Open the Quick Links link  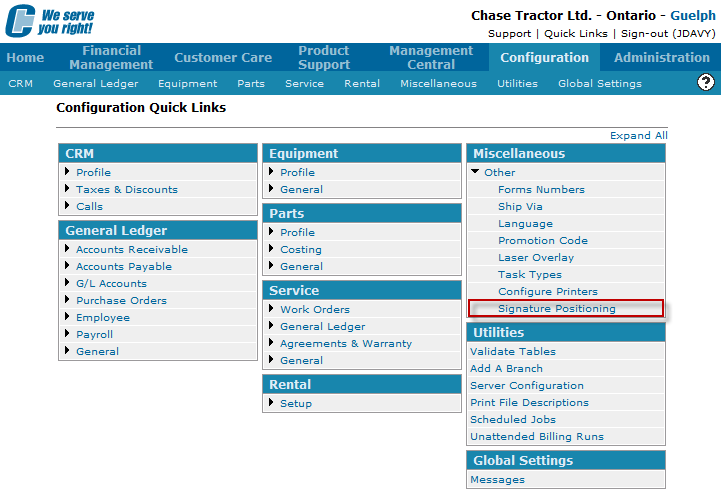tap(576, 34)
